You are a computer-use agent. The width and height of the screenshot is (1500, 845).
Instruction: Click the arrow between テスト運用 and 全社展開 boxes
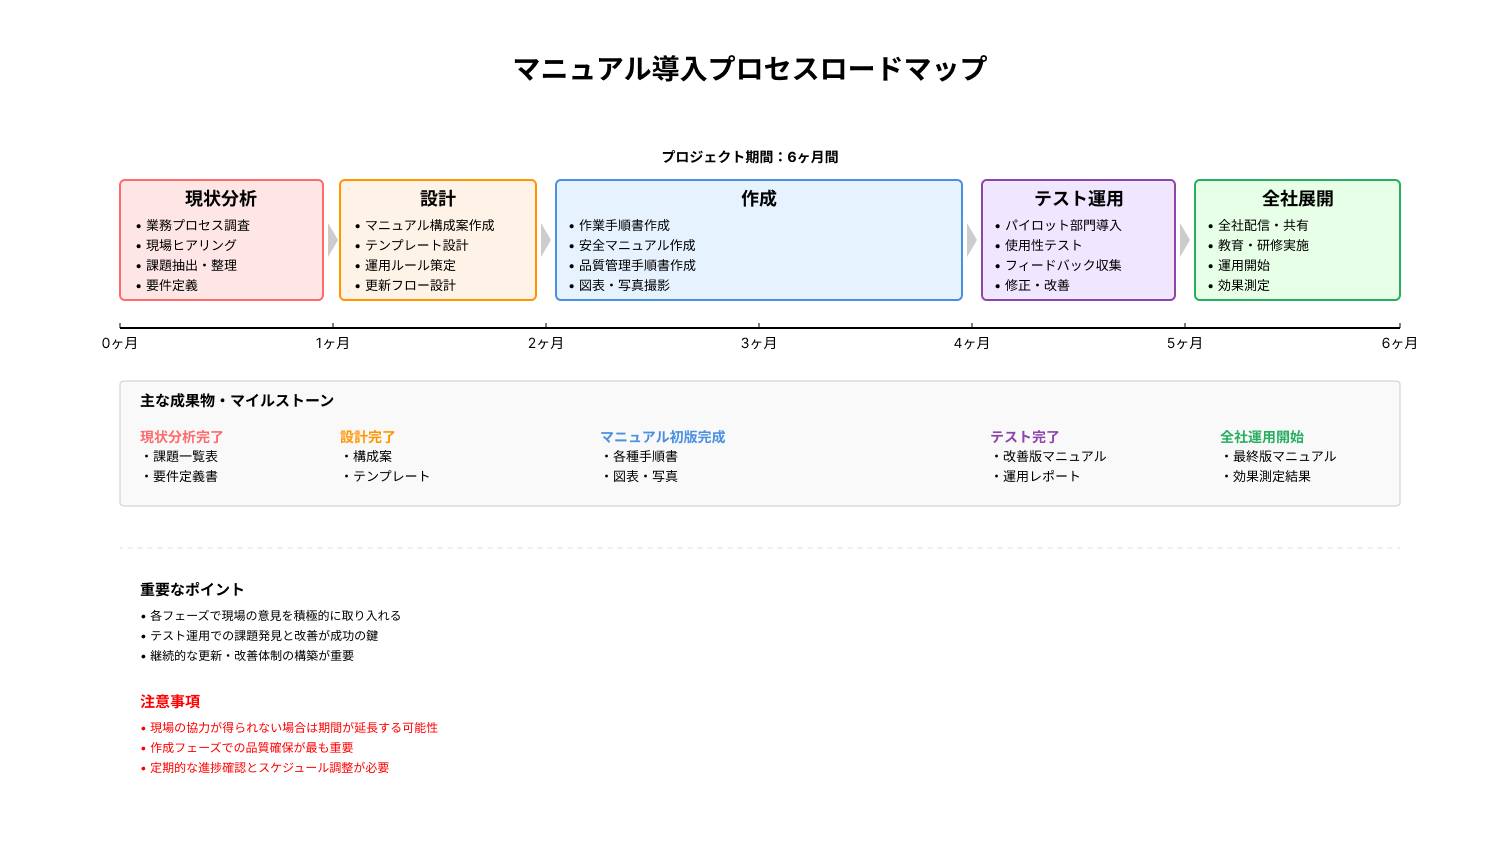pos(1184,240)
